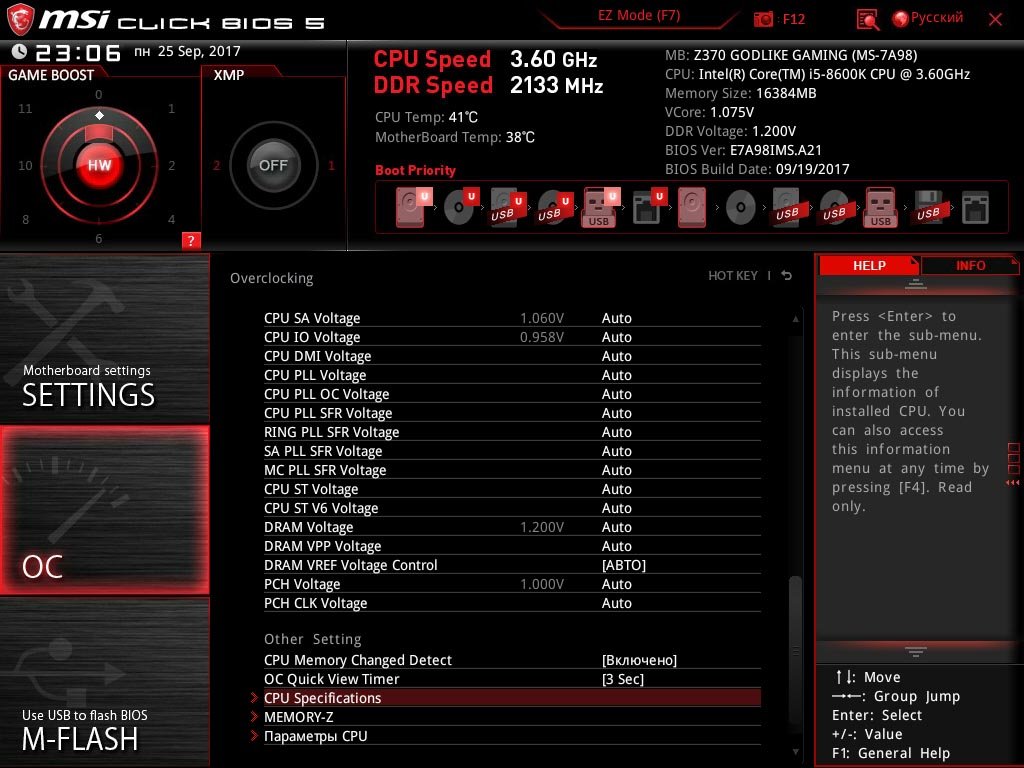
Task: Select the first hard disk boot device icon
Action: coord(413,208)
